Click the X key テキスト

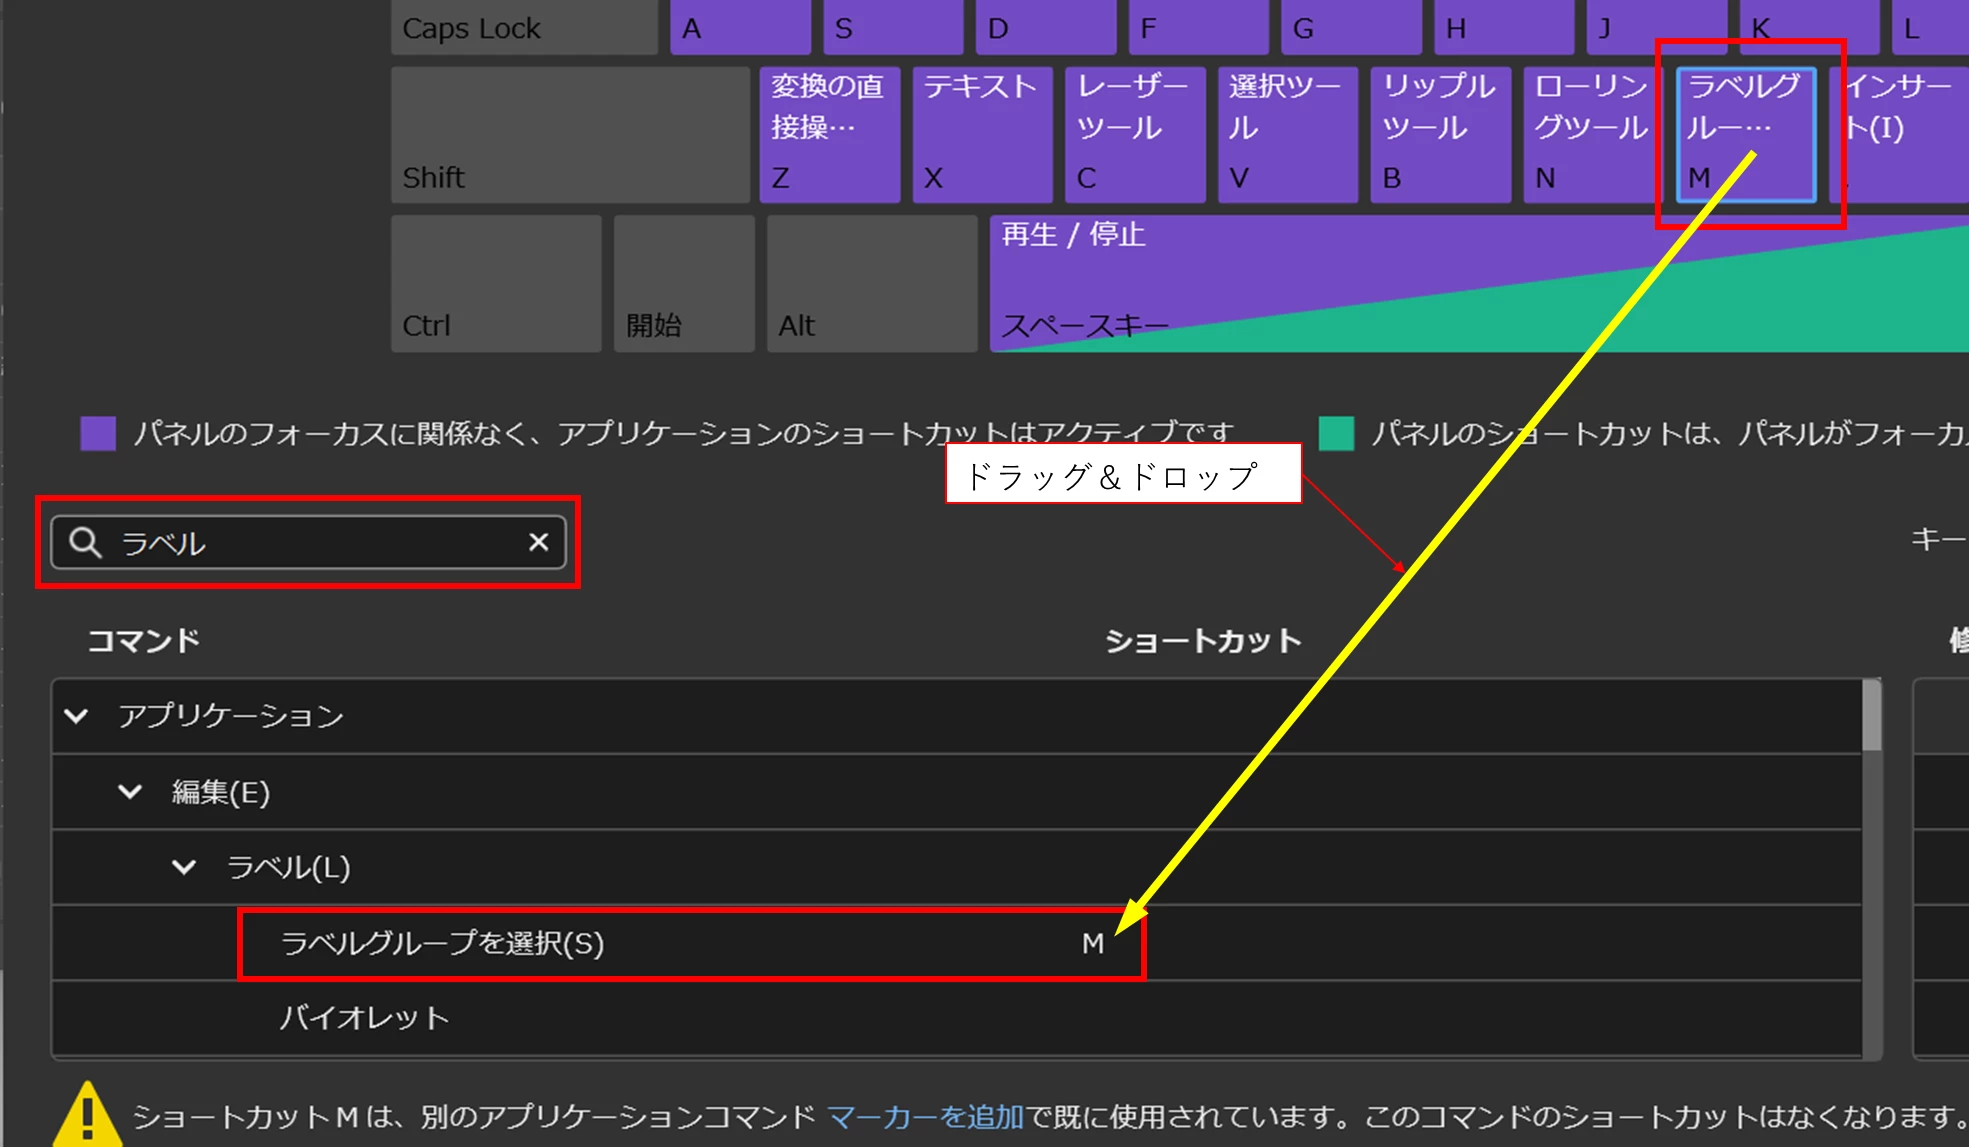[982, 135]
